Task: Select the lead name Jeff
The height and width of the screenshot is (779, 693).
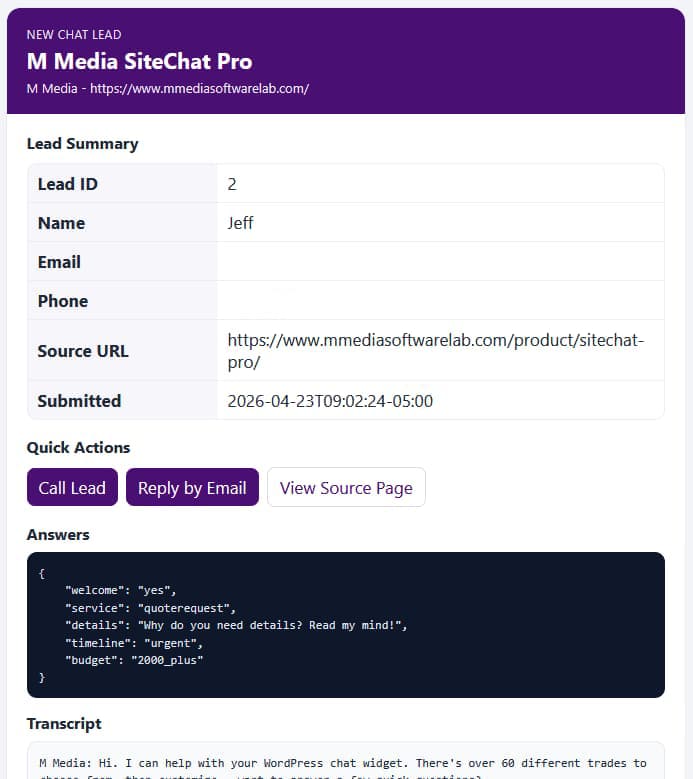Action: click(240, 223)
